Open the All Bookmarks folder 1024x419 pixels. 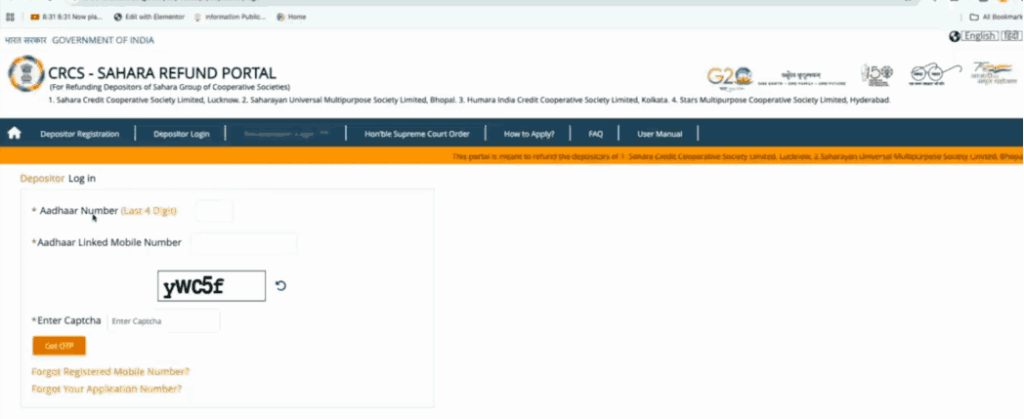996,17
